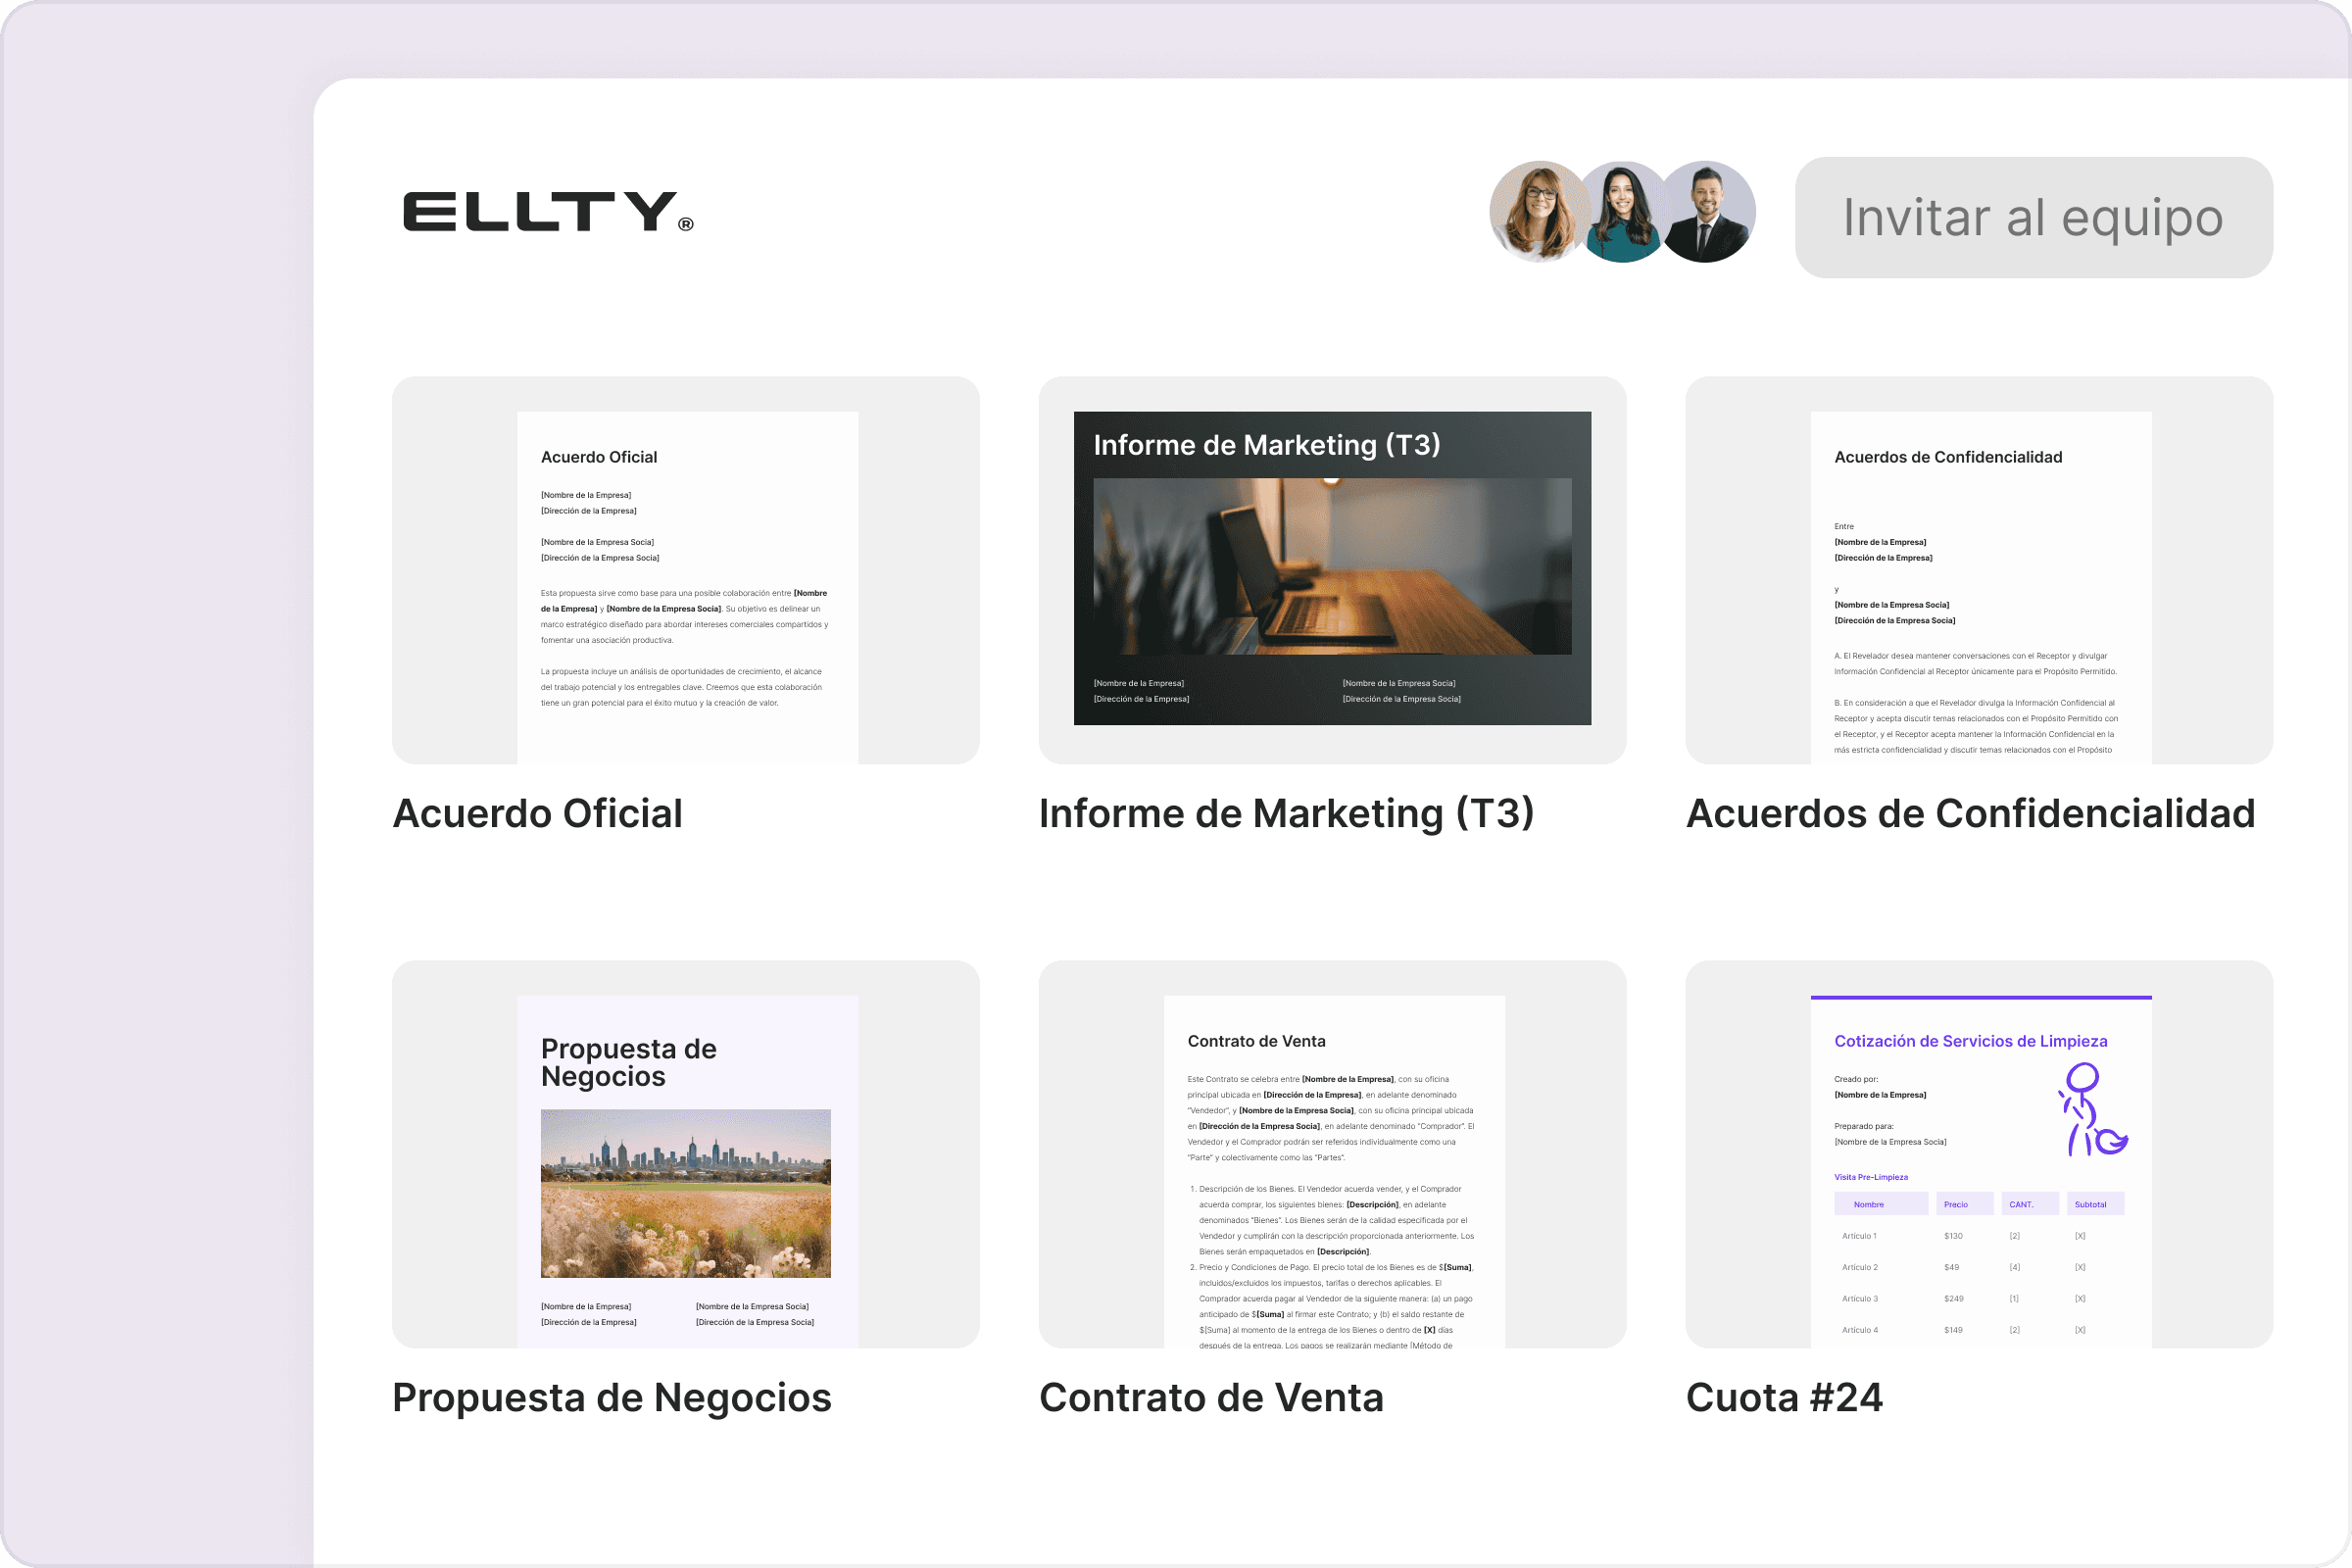Click the purple cleaning person illustration
Screen dimensions: 2352x1568
coord(2090,1109)
